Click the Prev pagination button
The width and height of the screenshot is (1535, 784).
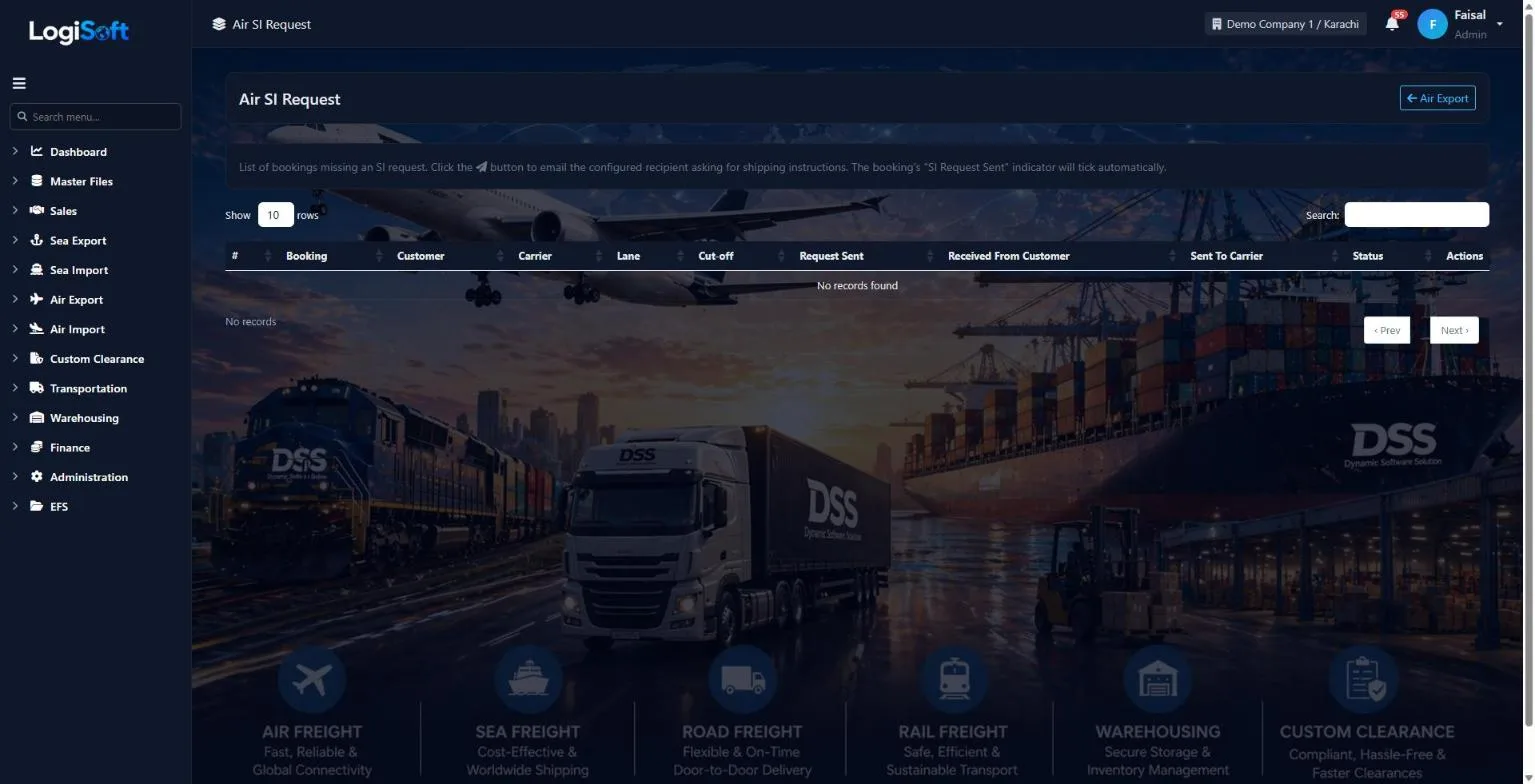[1386, 330]
